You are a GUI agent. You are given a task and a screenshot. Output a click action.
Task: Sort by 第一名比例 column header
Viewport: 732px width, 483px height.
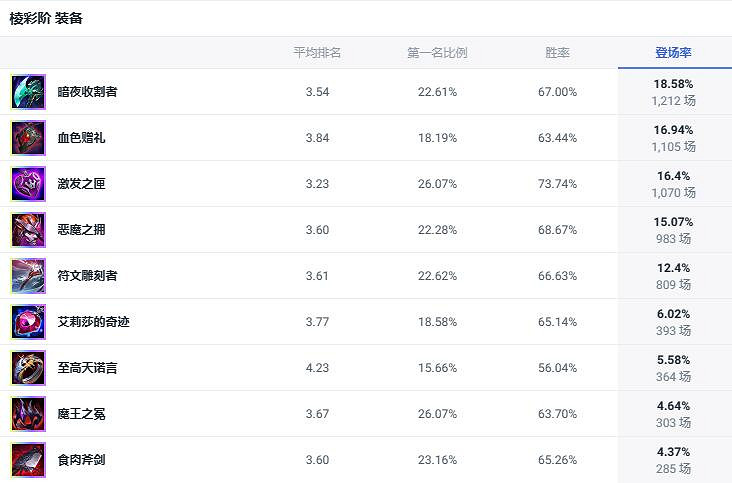[x=437, y=53]
